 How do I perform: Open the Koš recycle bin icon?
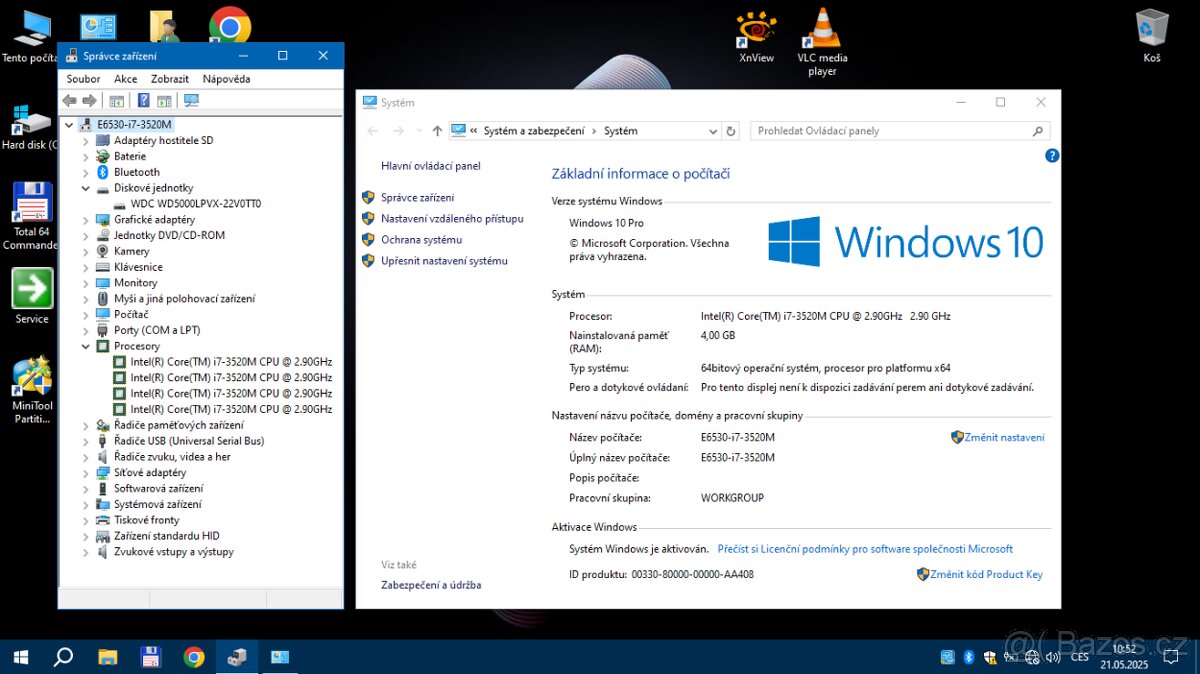(1152, 36)
